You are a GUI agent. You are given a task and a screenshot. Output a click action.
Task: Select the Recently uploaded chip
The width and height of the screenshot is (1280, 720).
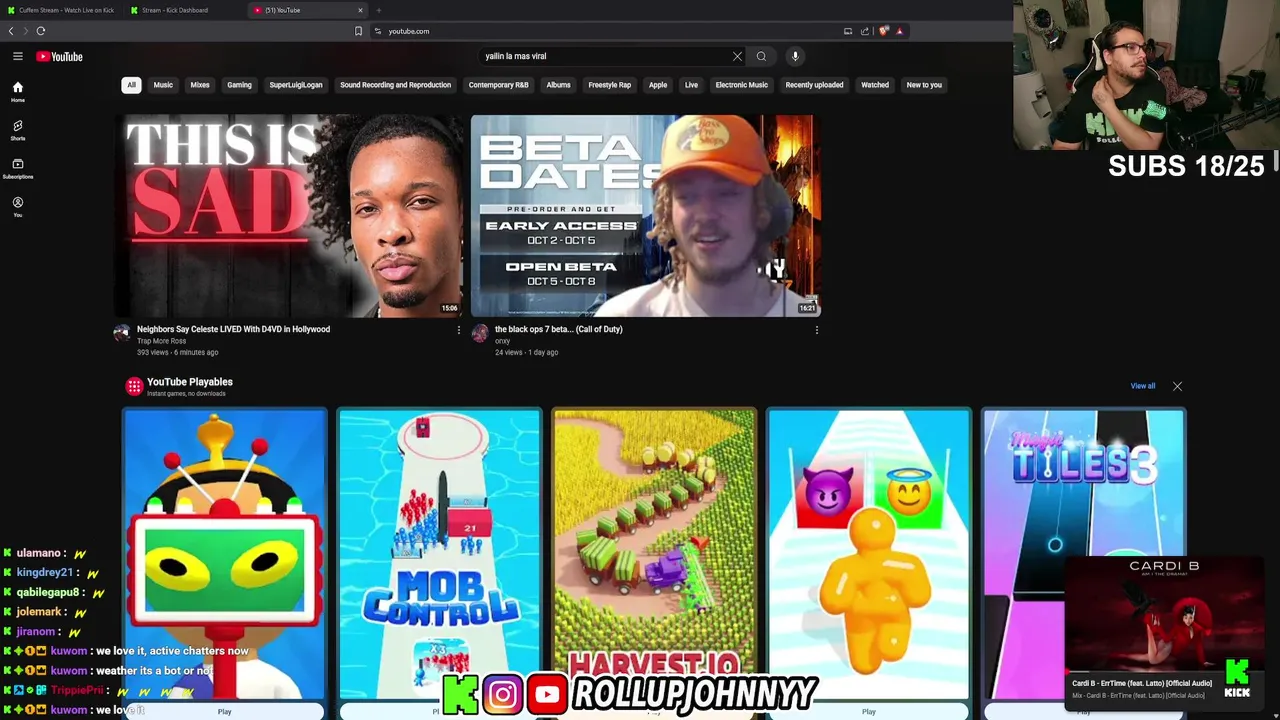tap(814, 85)
